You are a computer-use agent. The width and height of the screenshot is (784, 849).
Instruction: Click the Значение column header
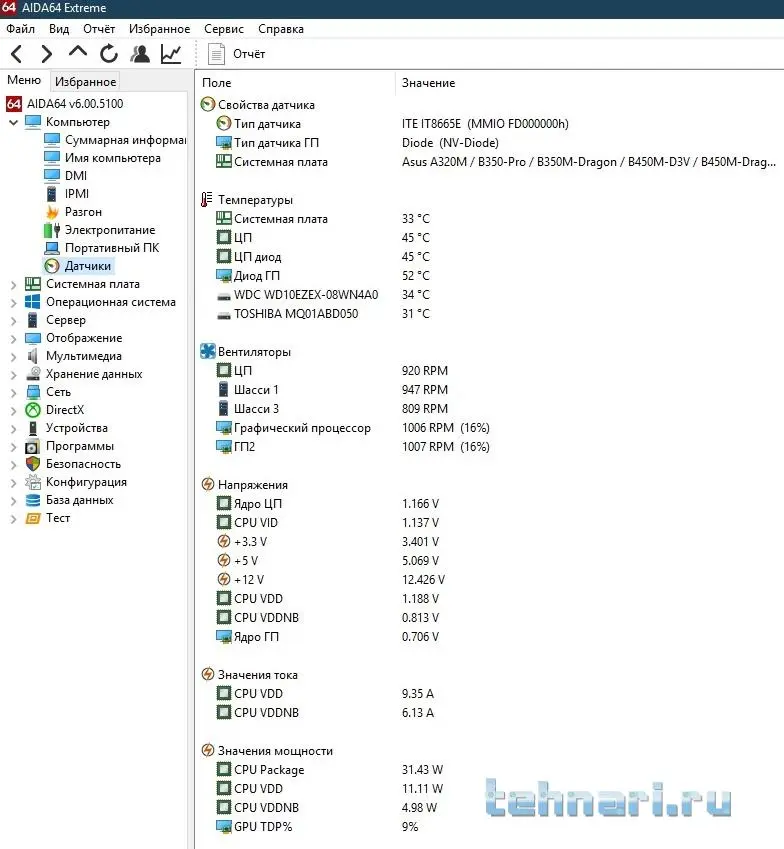coord(428,83)
